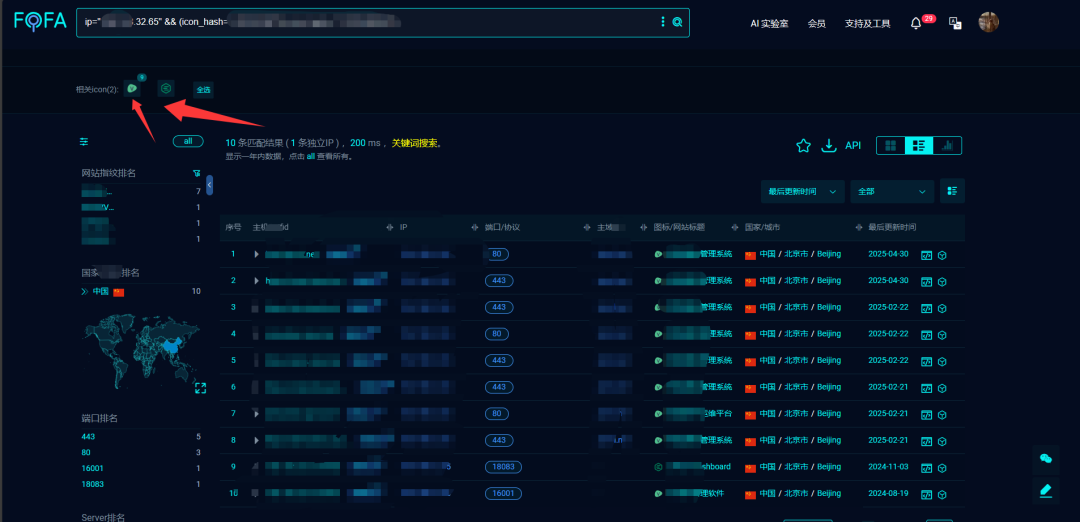Open the 会员 menu

817,23
